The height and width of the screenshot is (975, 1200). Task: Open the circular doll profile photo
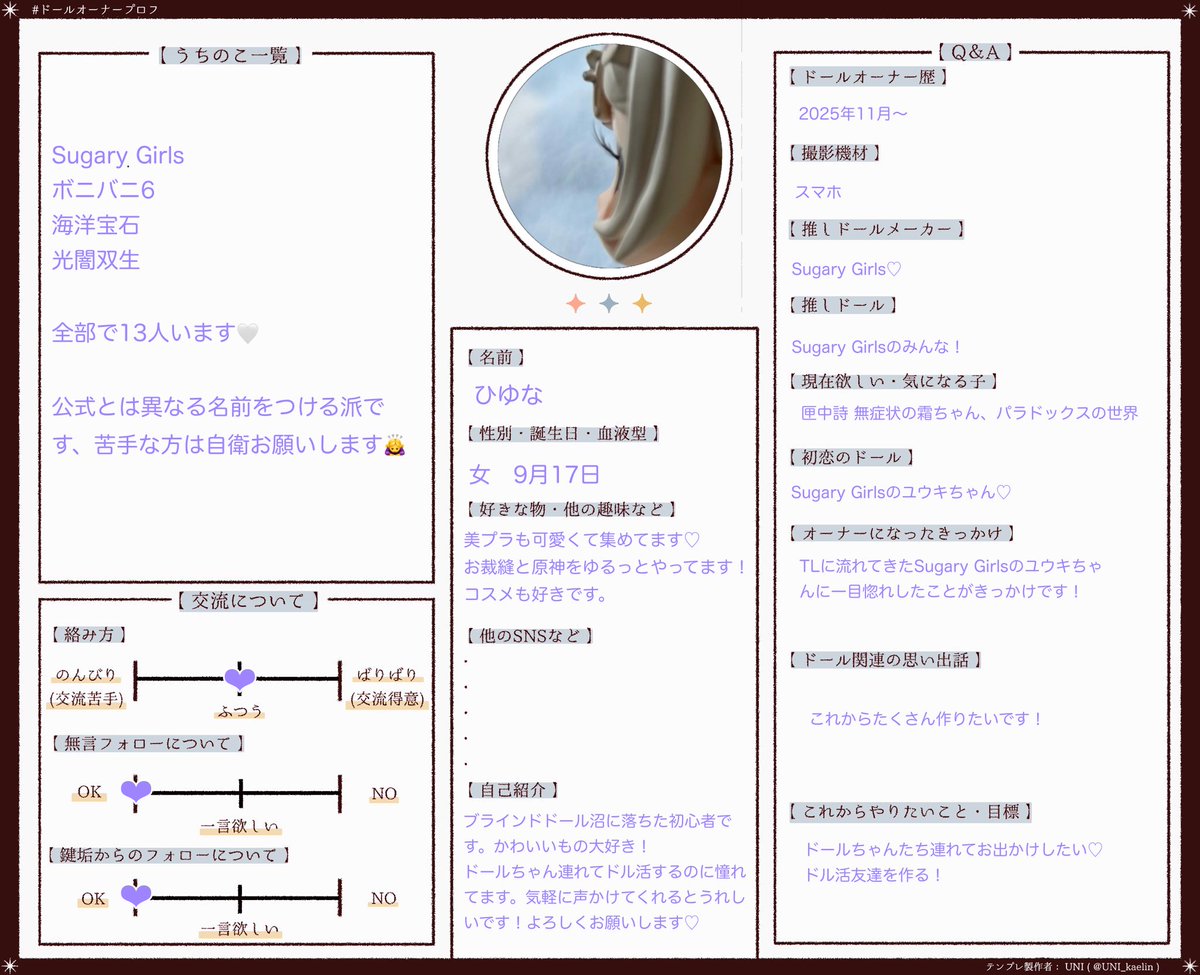609,157
